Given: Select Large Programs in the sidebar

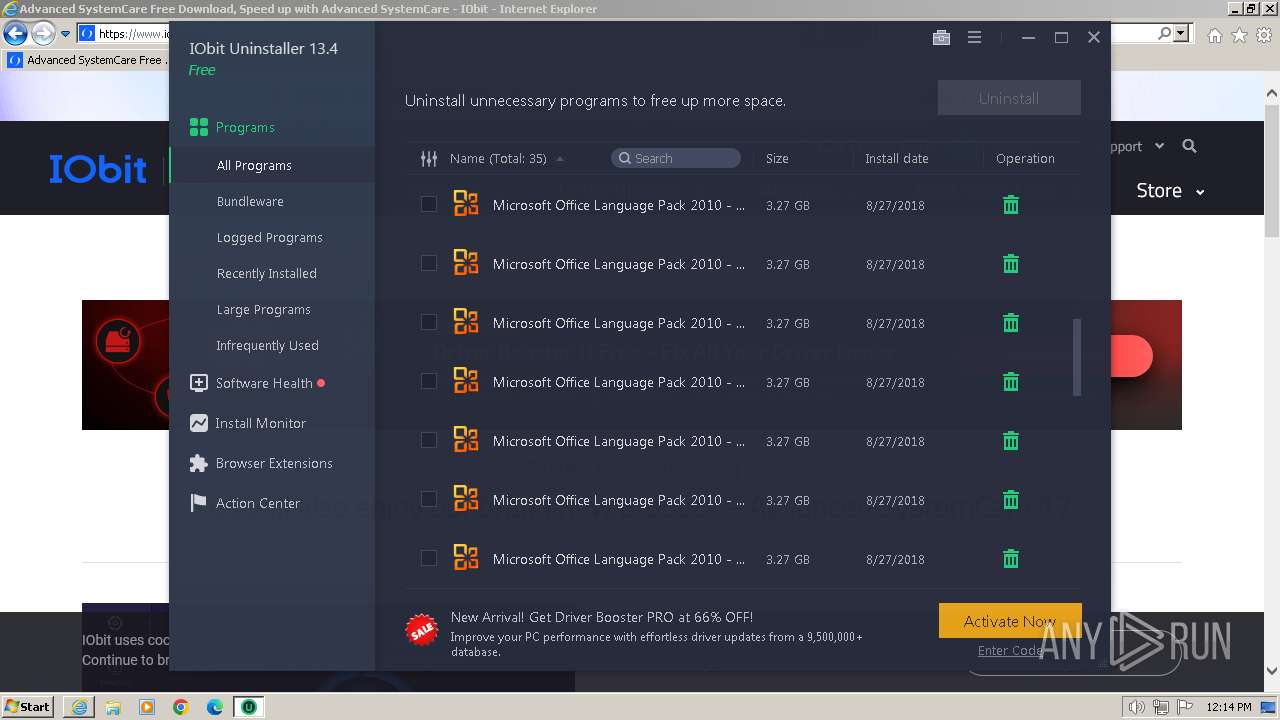Looking at the screenshot, I should (x=263, y=309).
